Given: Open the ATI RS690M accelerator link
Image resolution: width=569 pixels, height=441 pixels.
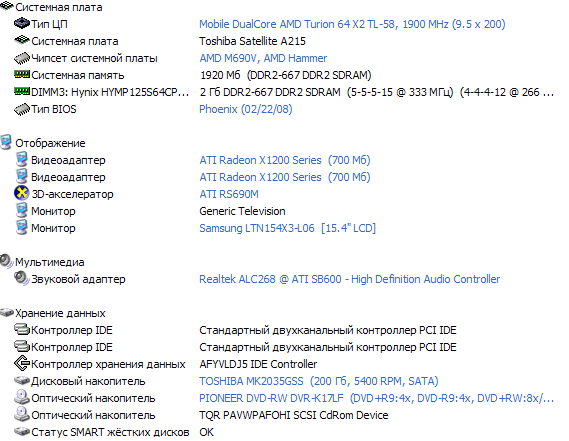Looking at the screenshot, I should tap(229, 194).
